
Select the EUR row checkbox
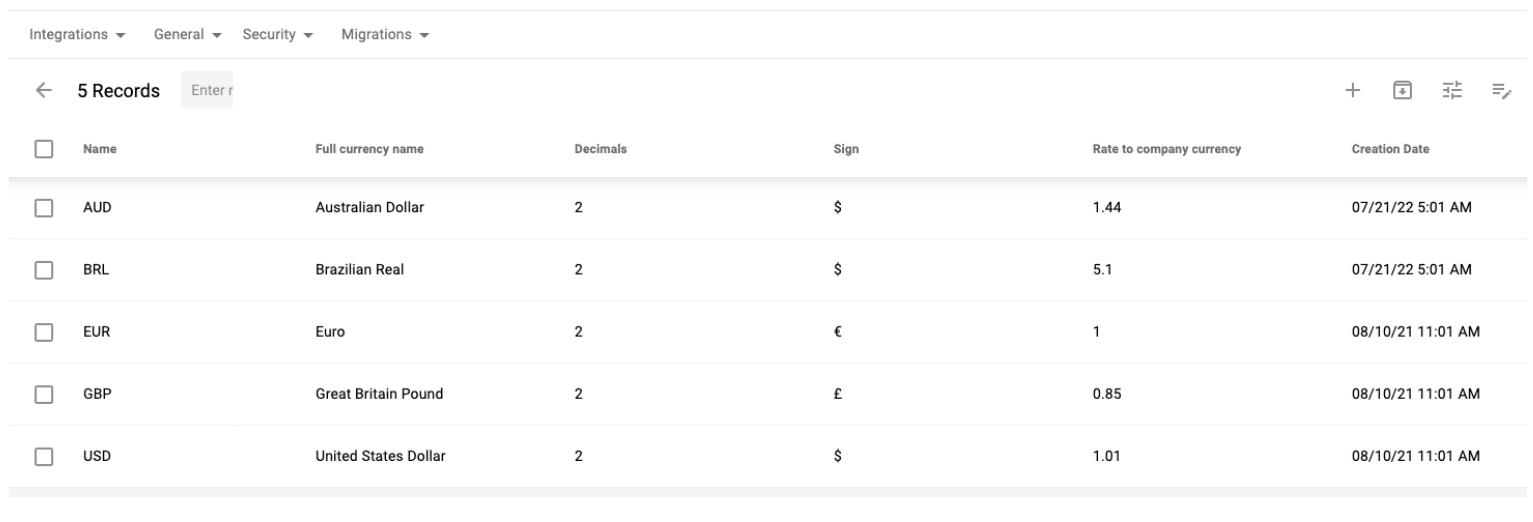coord(43,332)
